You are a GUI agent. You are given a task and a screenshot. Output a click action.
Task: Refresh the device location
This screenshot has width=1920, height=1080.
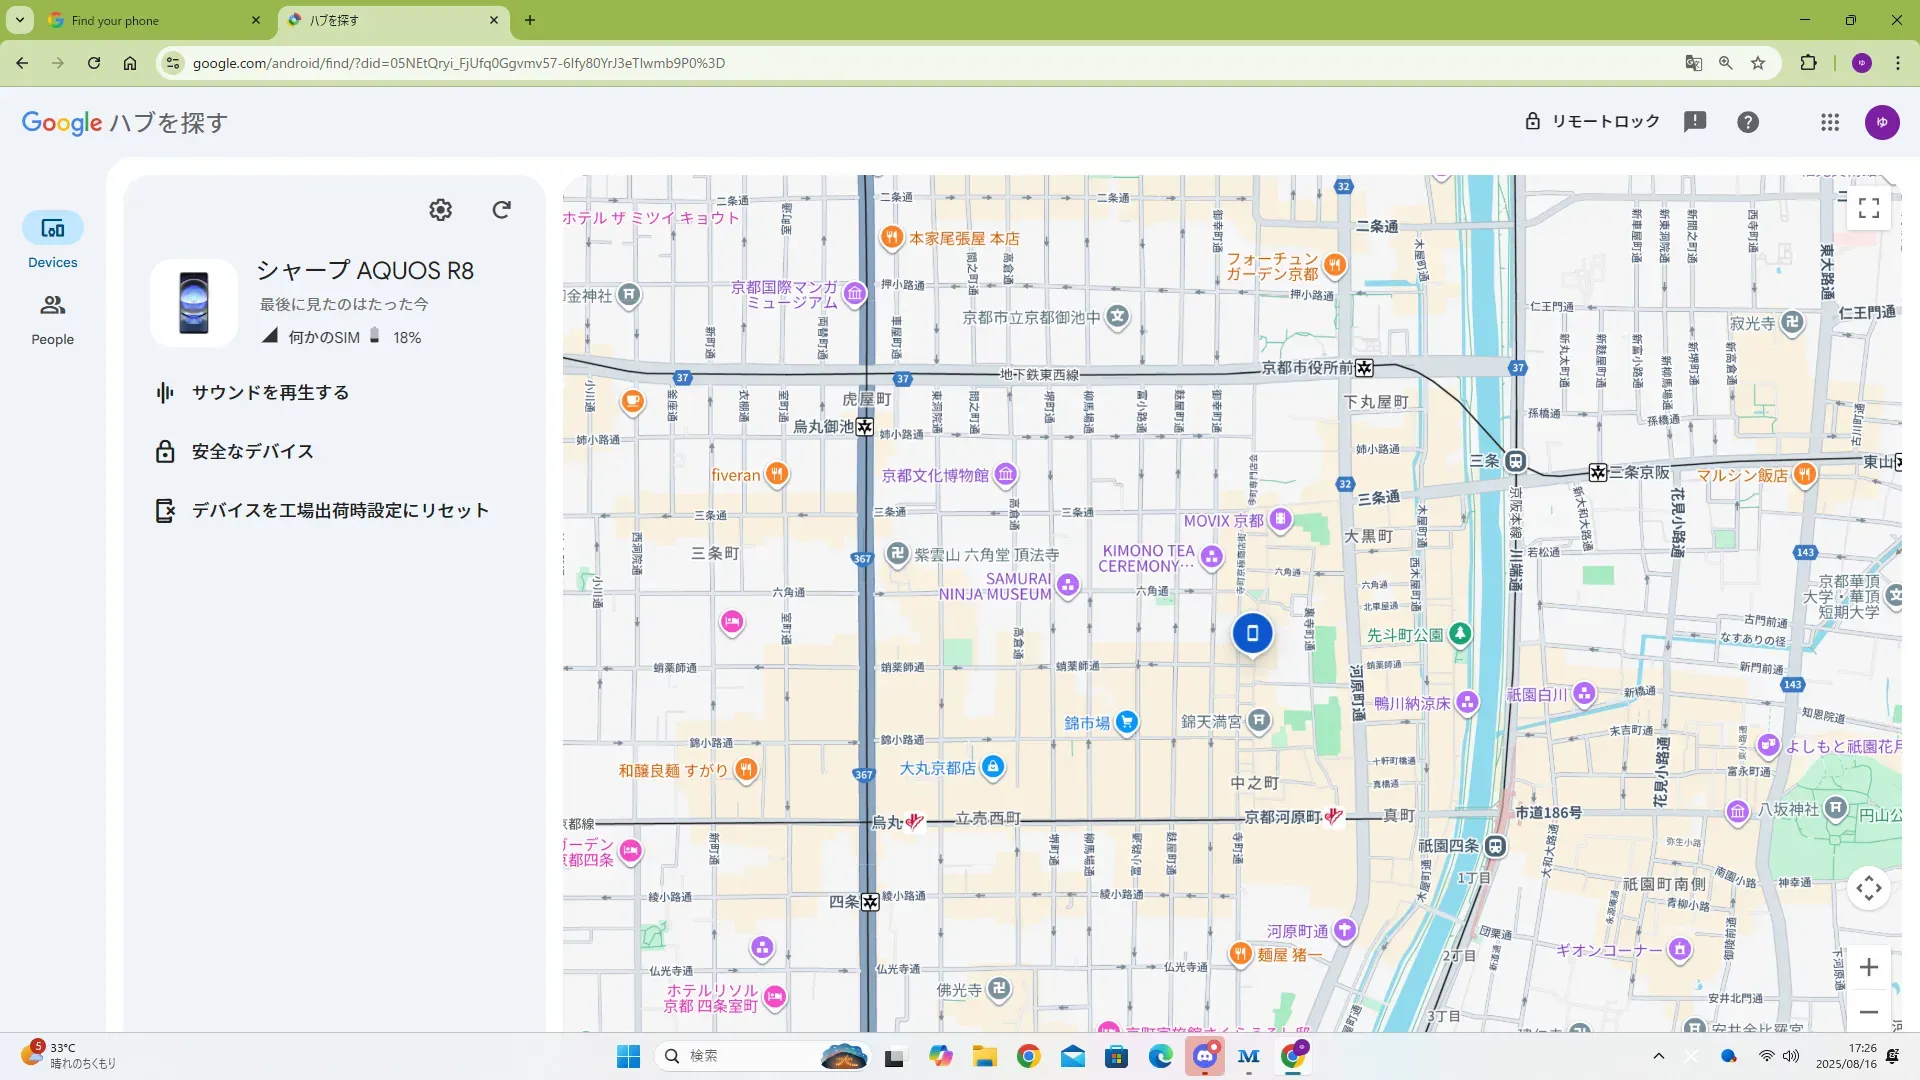click(501, 209)
